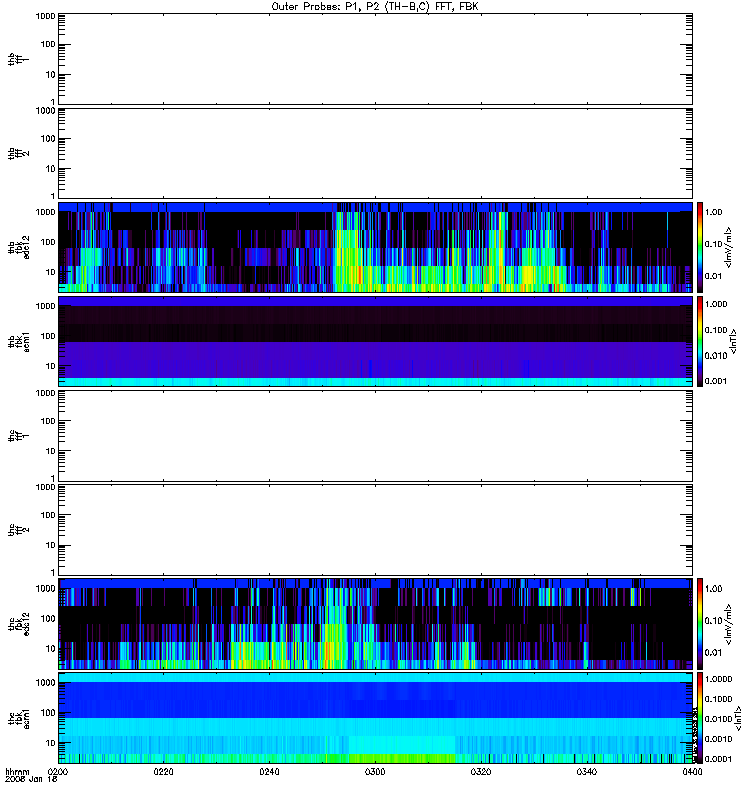Click the "thb fft 2" y-axis title
Image resolution: width=750 pixels, height=800 pixels.
[18, 153]
